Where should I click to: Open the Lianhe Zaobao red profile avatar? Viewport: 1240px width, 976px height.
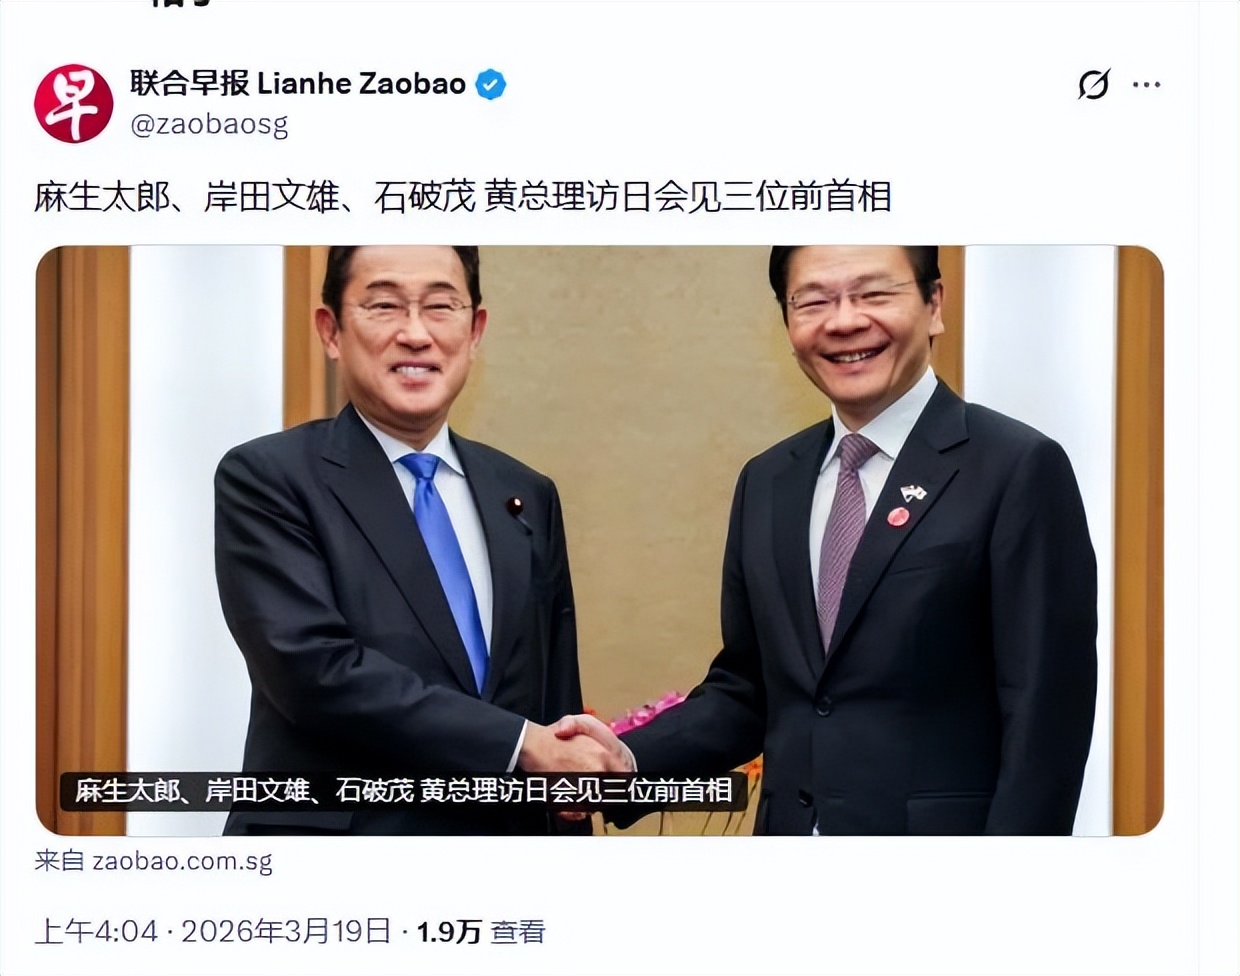(x=73, y=103)
